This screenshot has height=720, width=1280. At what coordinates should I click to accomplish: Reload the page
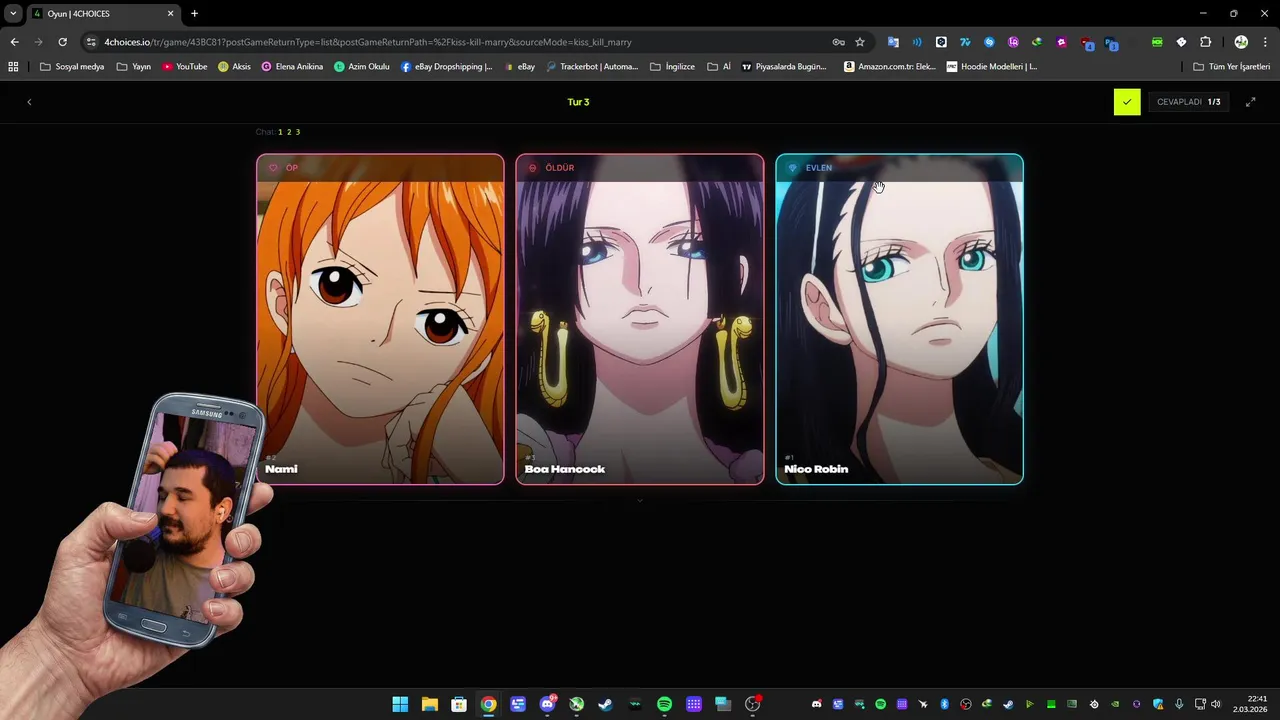[x=62, y=42]
